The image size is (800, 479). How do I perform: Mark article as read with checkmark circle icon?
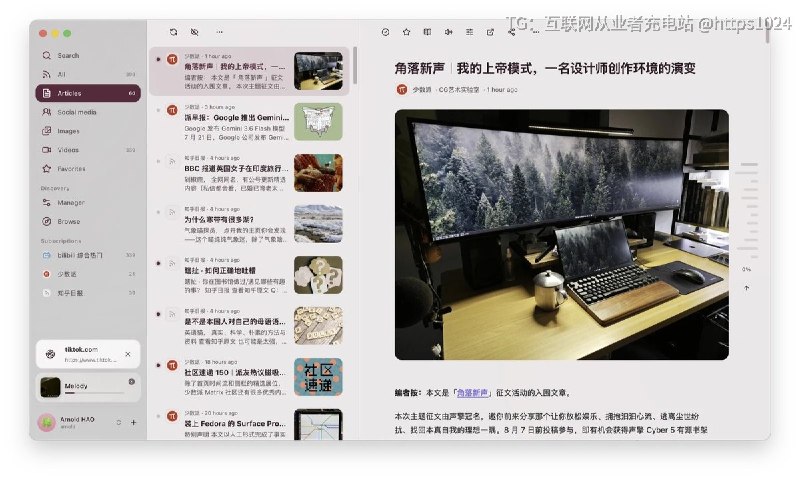tap(385, 32)
